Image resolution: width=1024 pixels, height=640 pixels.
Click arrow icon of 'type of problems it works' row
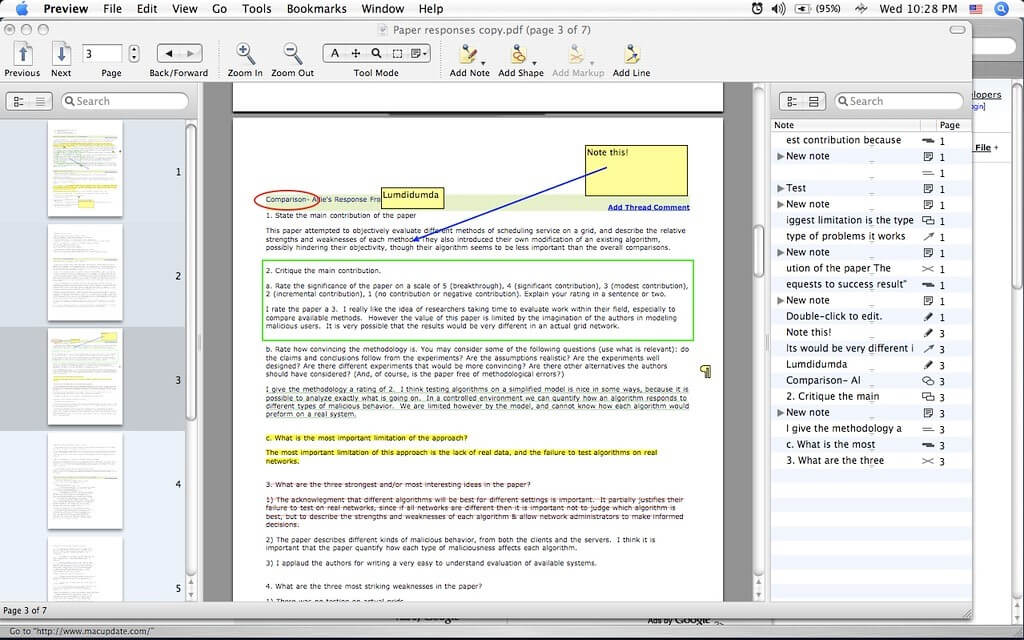tap(927, 236)
